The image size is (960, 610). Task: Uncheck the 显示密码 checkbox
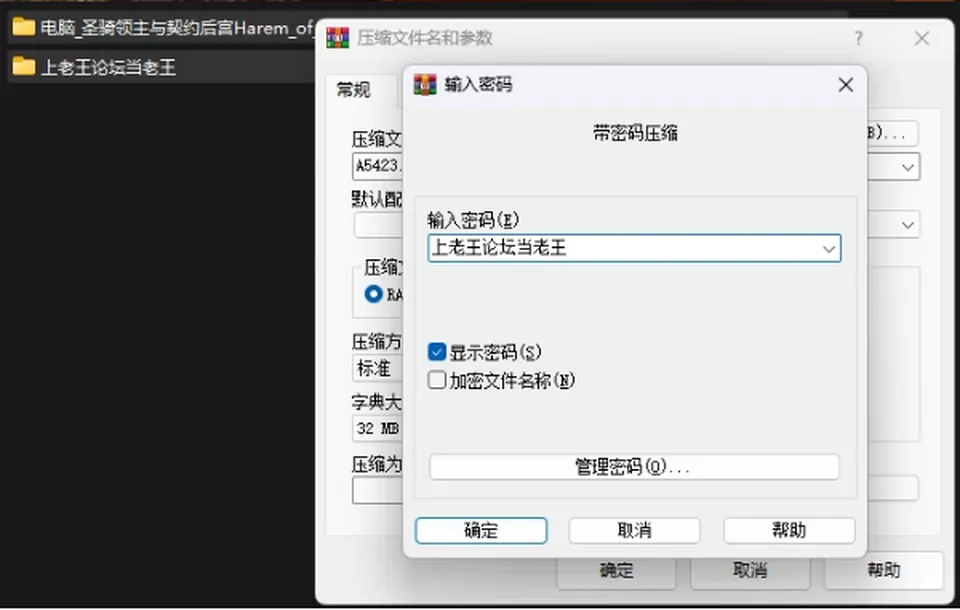pos(437,352)
